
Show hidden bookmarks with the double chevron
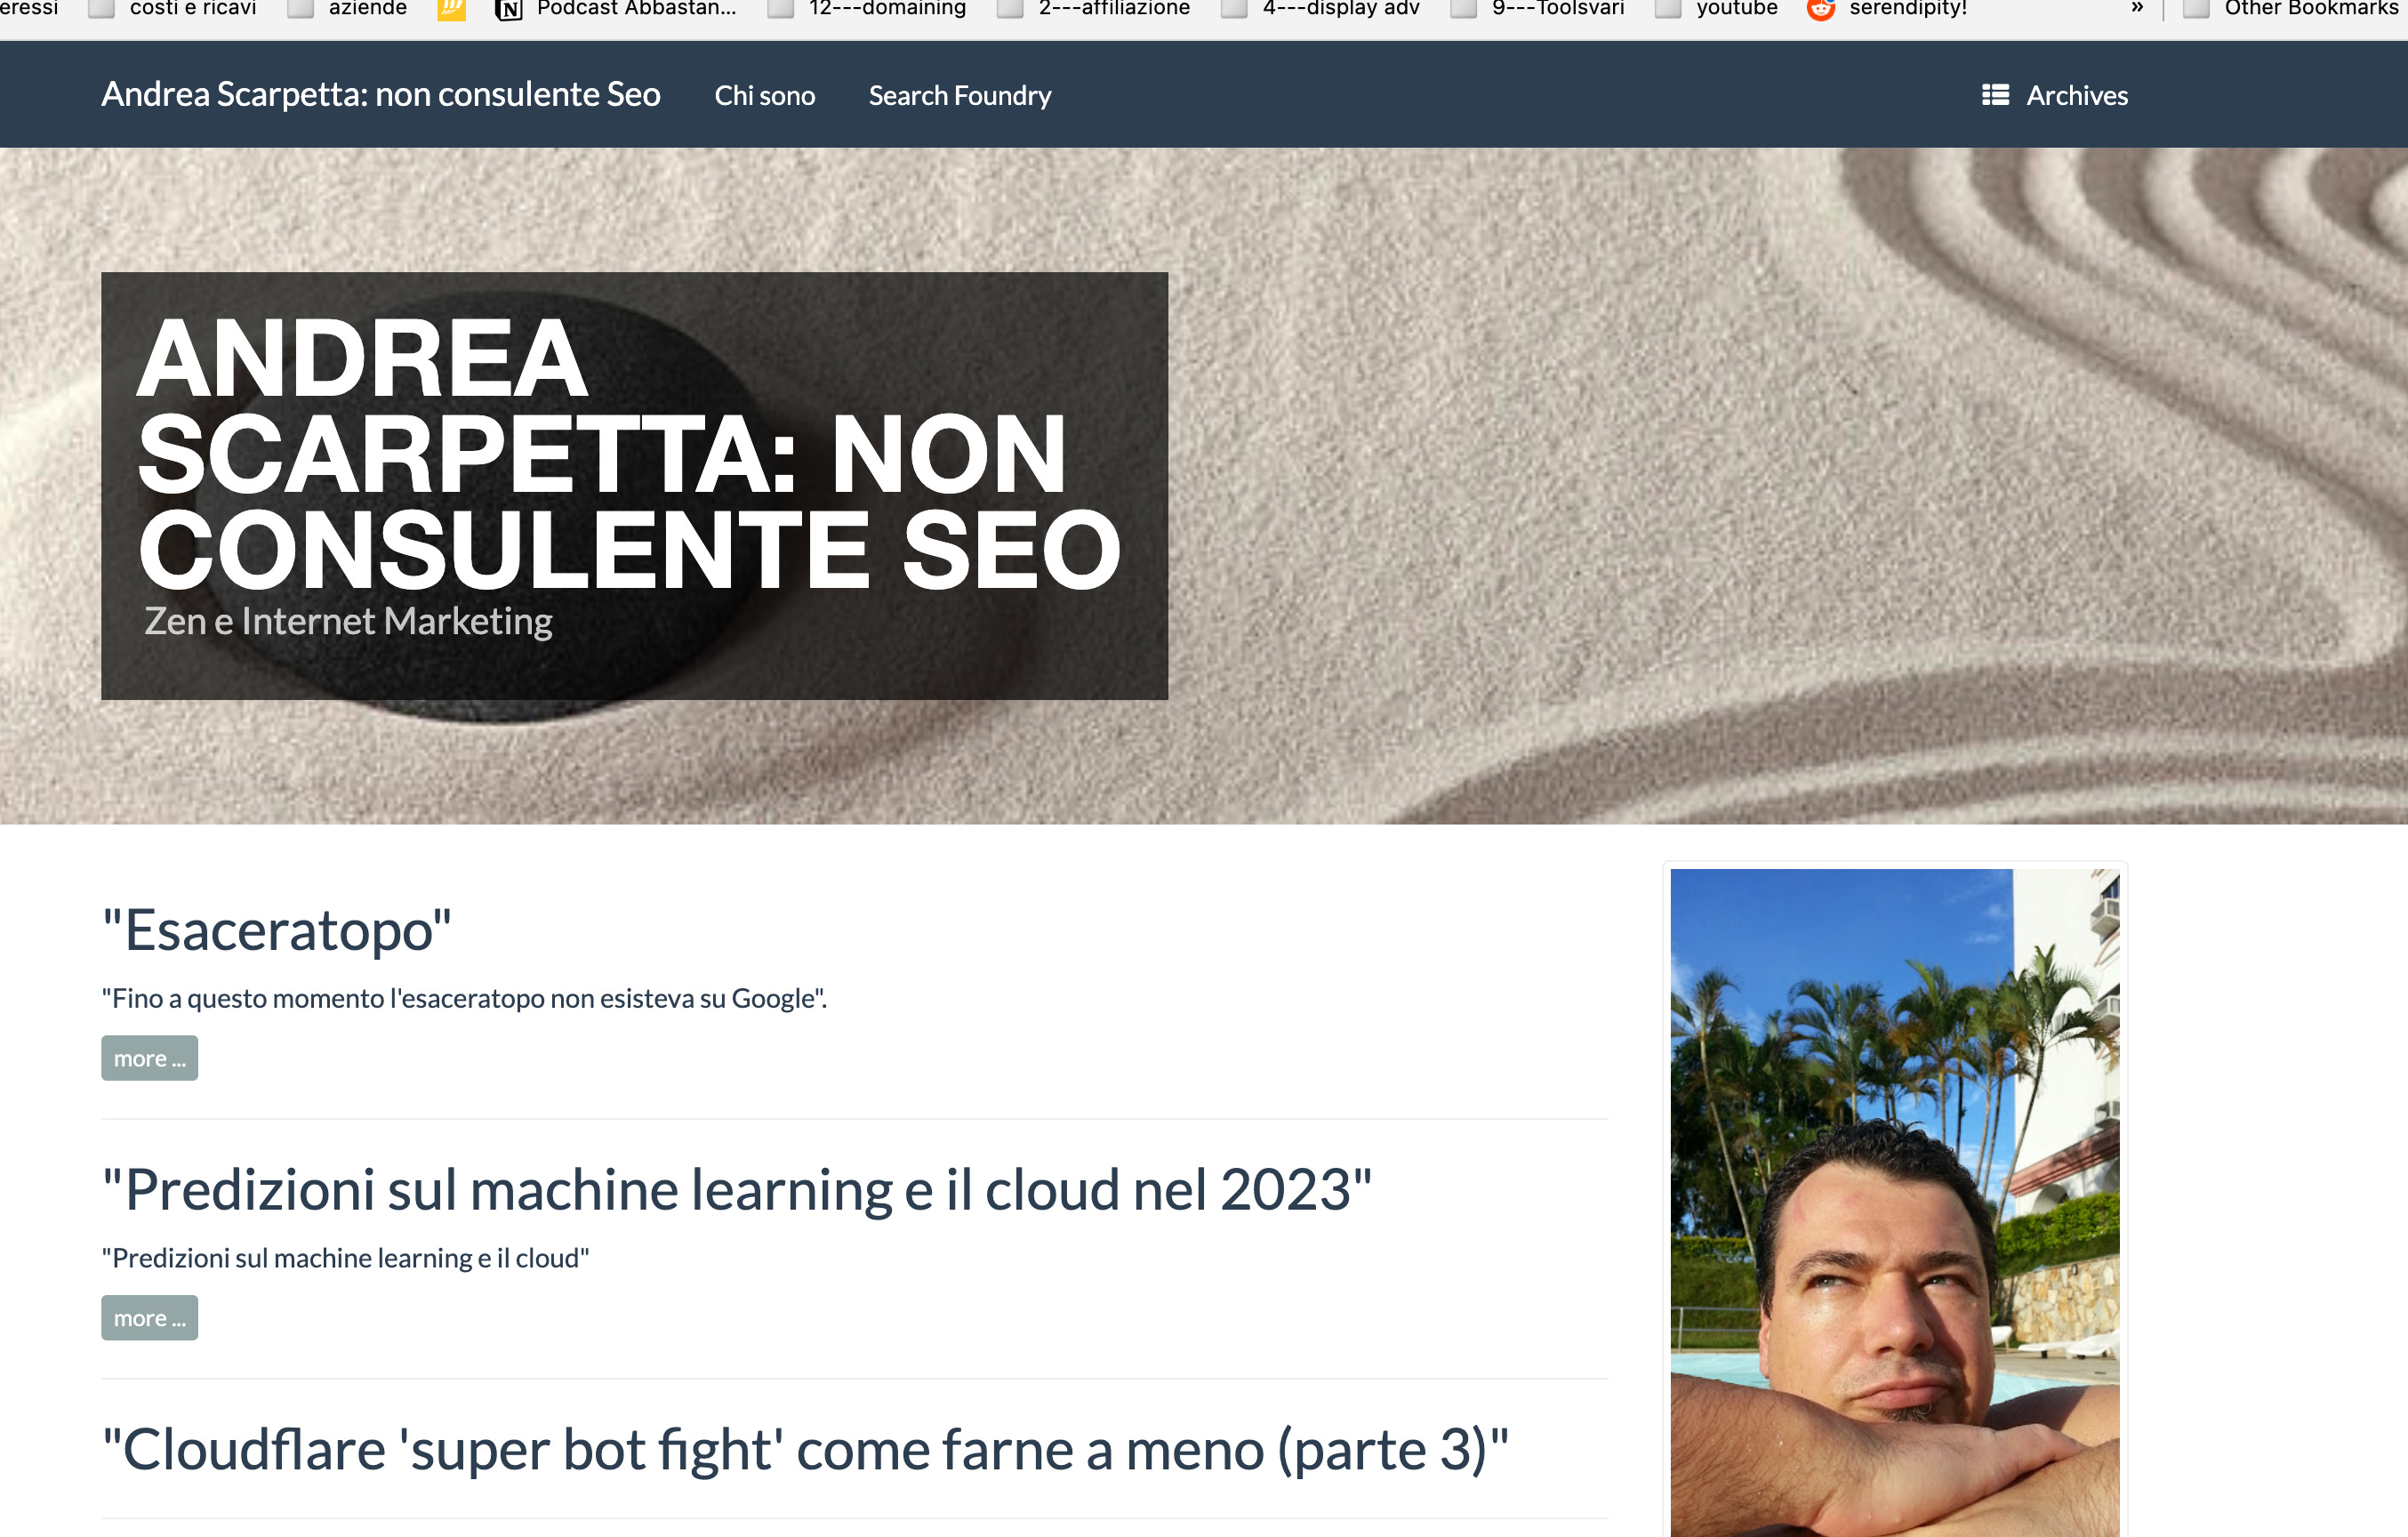click(x=2137, y=9)
